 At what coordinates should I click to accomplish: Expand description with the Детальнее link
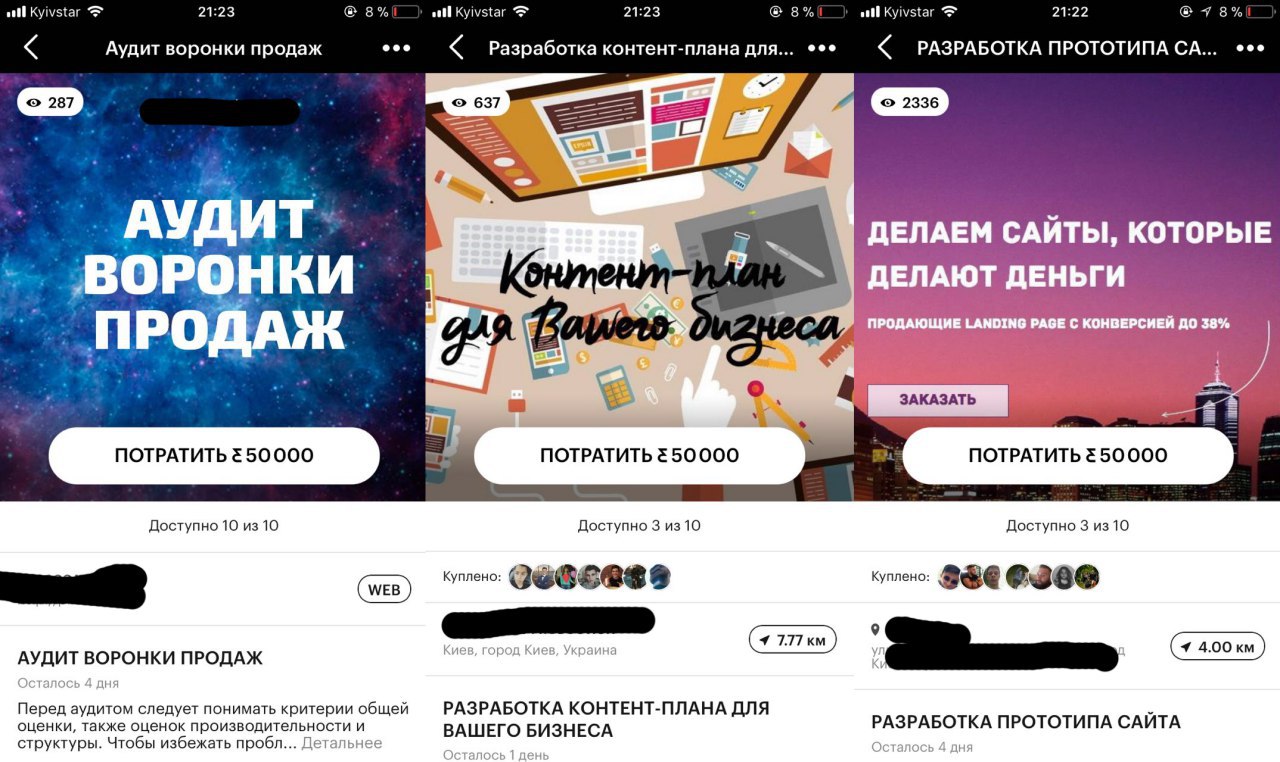coord(341,743)
